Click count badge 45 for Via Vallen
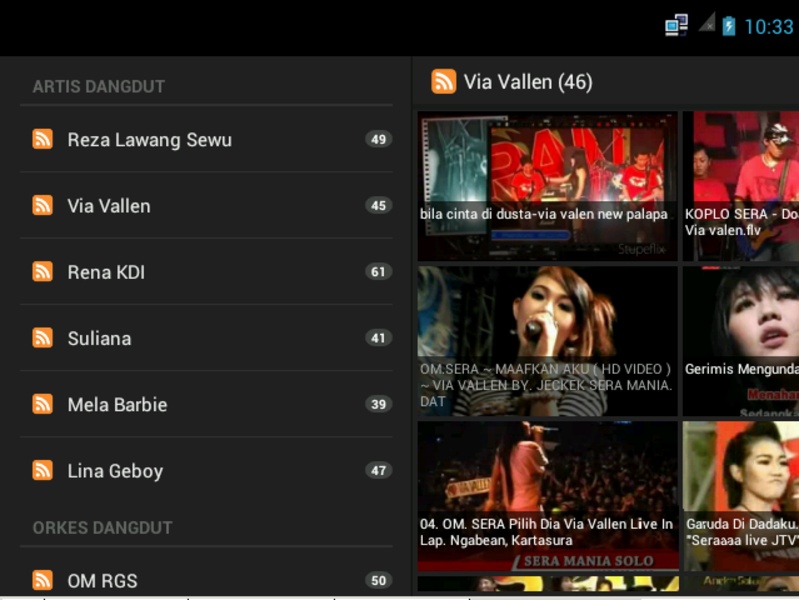Viewport: 799px width, 600px height. pos(378,205)
